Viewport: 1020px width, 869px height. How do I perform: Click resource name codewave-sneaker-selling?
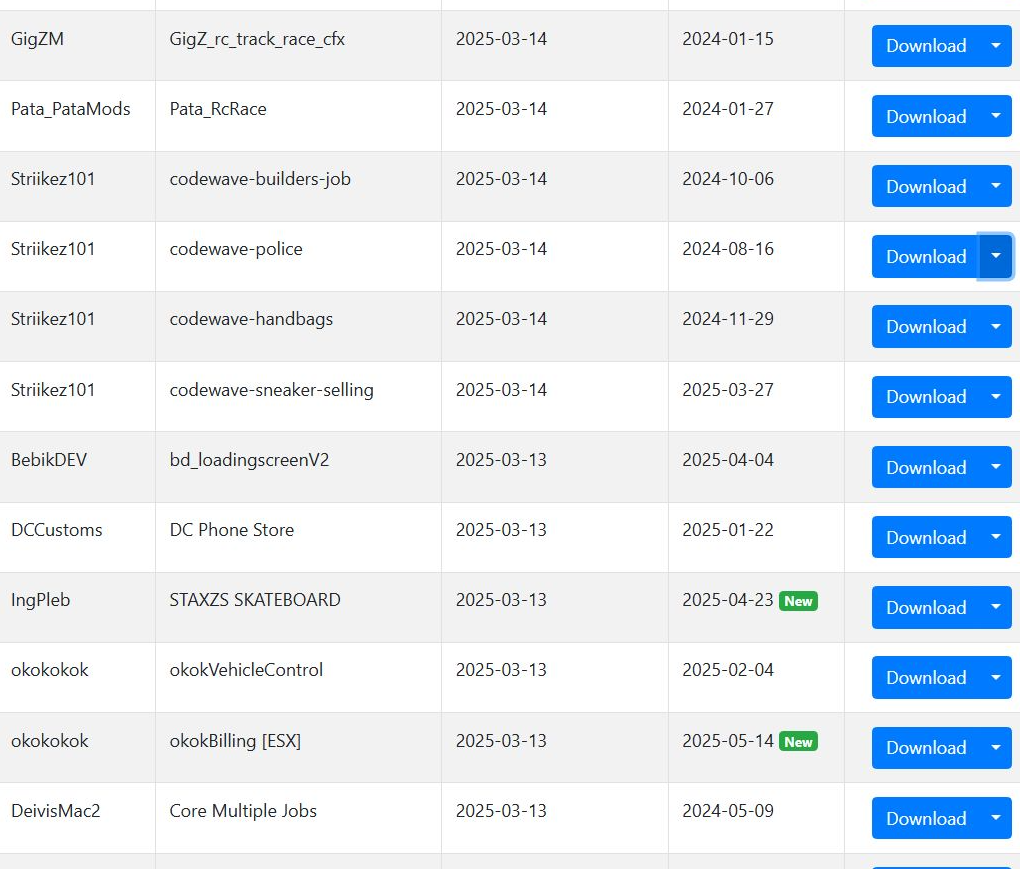point(271,390)
